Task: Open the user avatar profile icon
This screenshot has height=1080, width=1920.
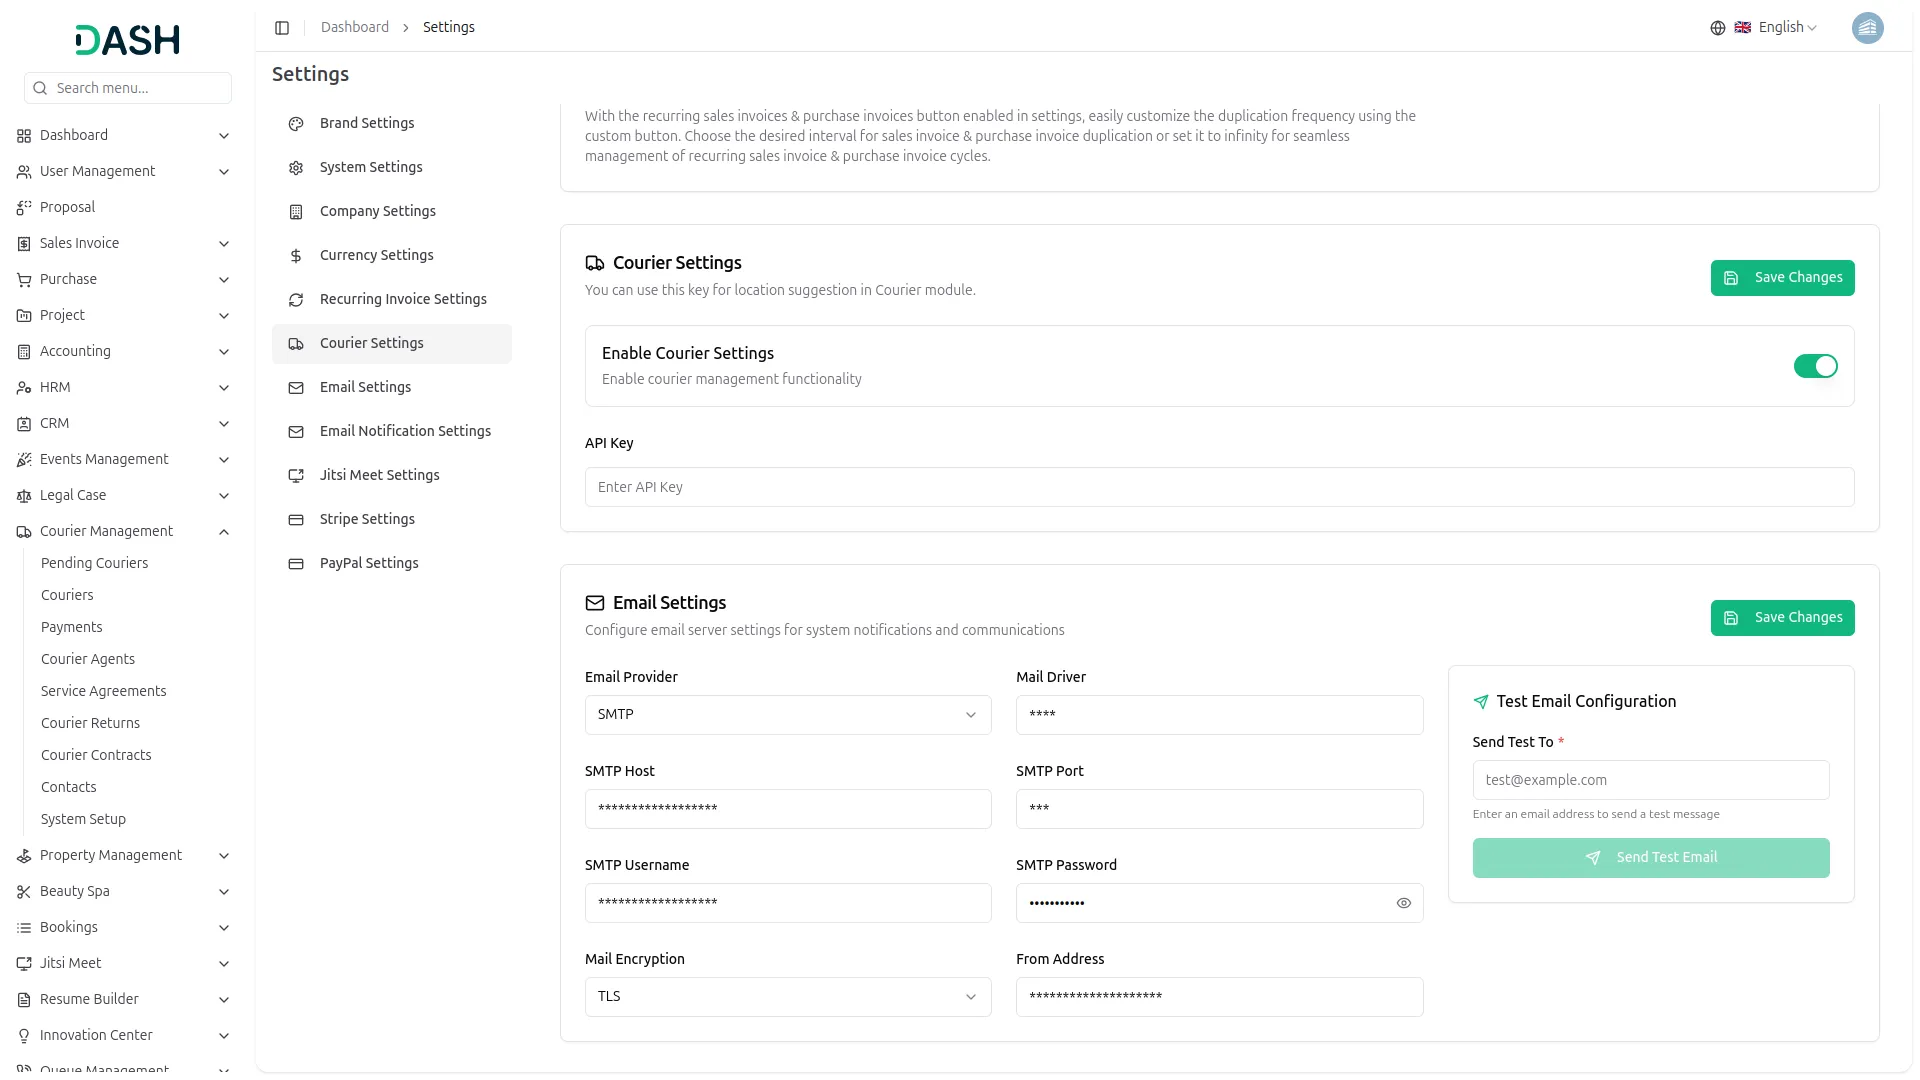Action: click(x=1866, y=28)
